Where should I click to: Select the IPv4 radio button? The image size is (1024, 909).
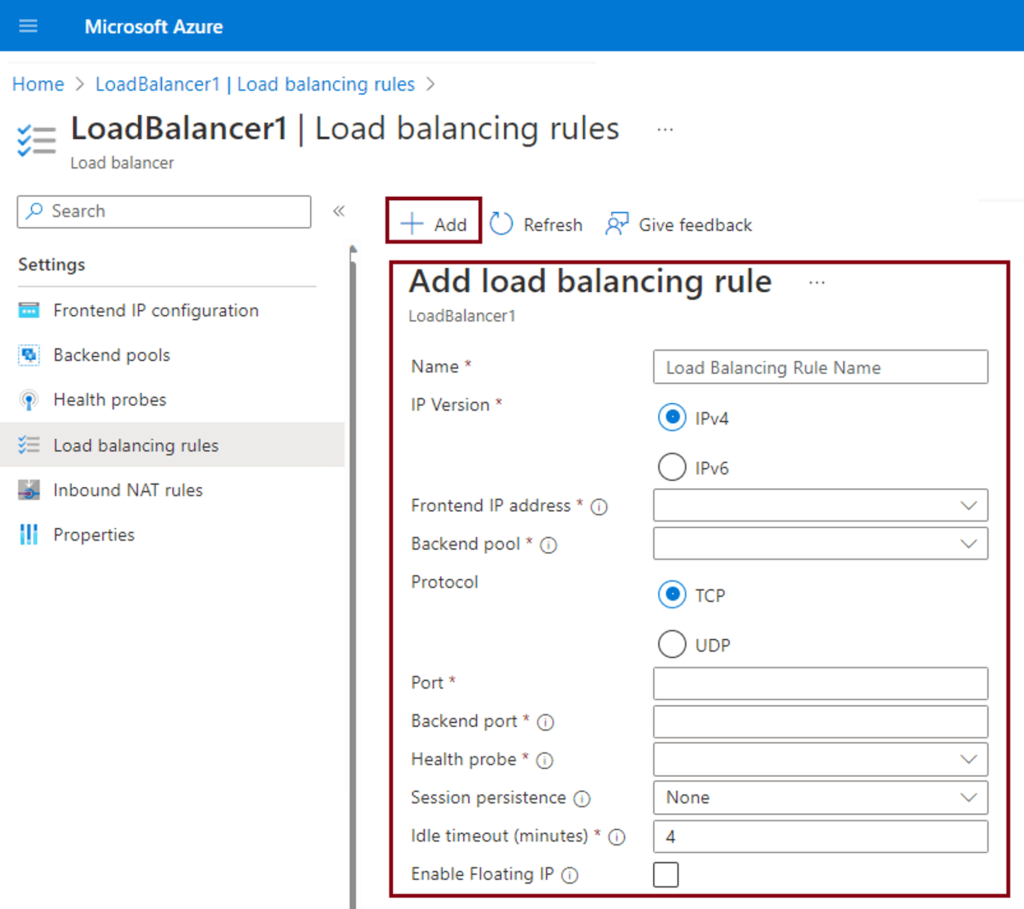coord(672,417)
